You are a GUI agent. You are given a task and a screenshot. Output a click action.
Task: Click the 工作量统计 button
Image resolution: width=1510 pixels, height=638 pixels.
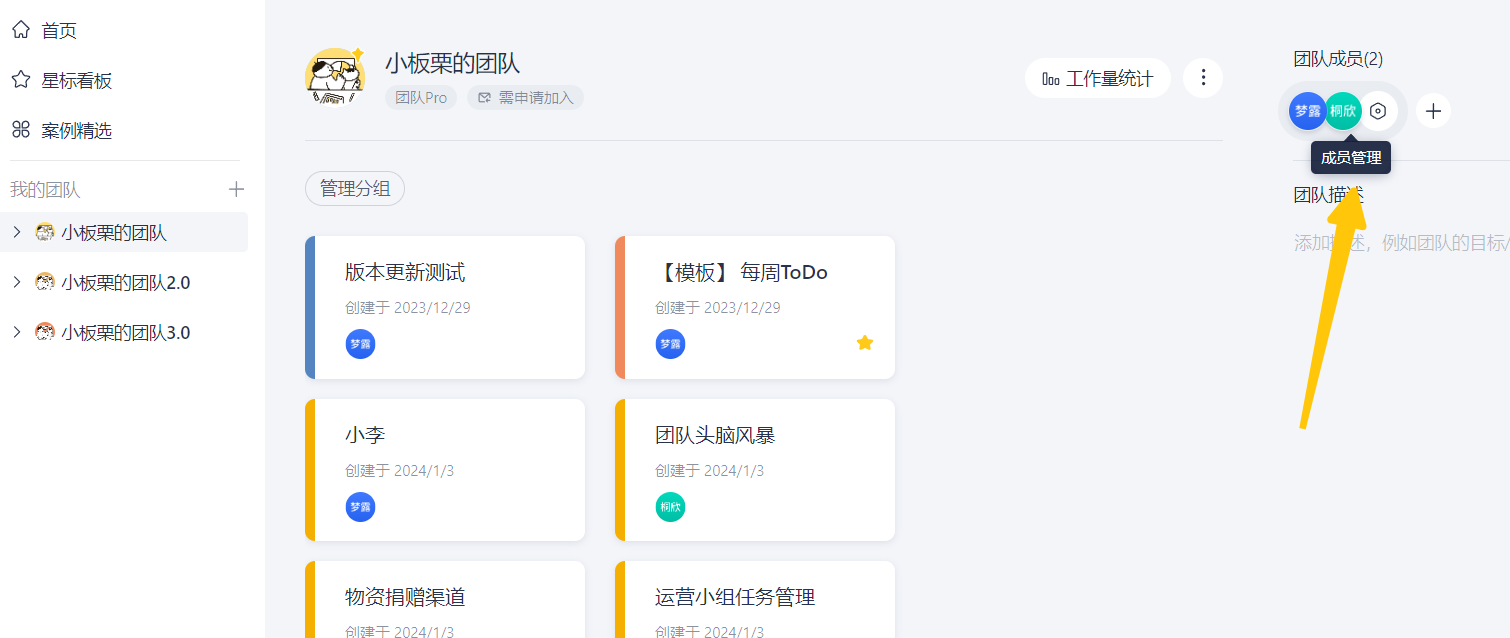[1097, 78]
